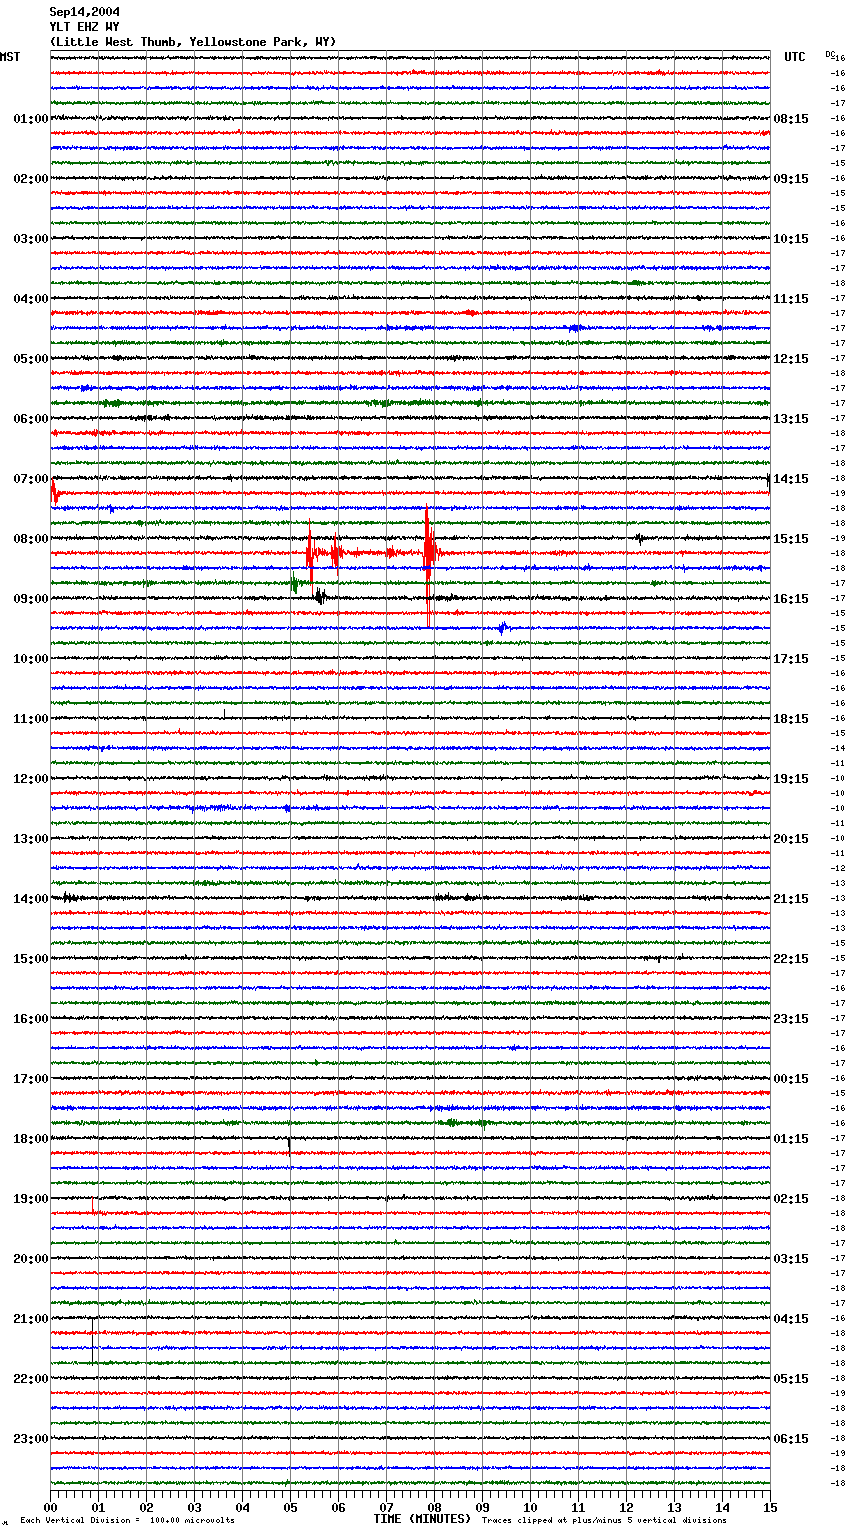This screenshot has width=850, height=1534.
Task: Click the blue event blip near minute 09:30
Action: [503, 628]
